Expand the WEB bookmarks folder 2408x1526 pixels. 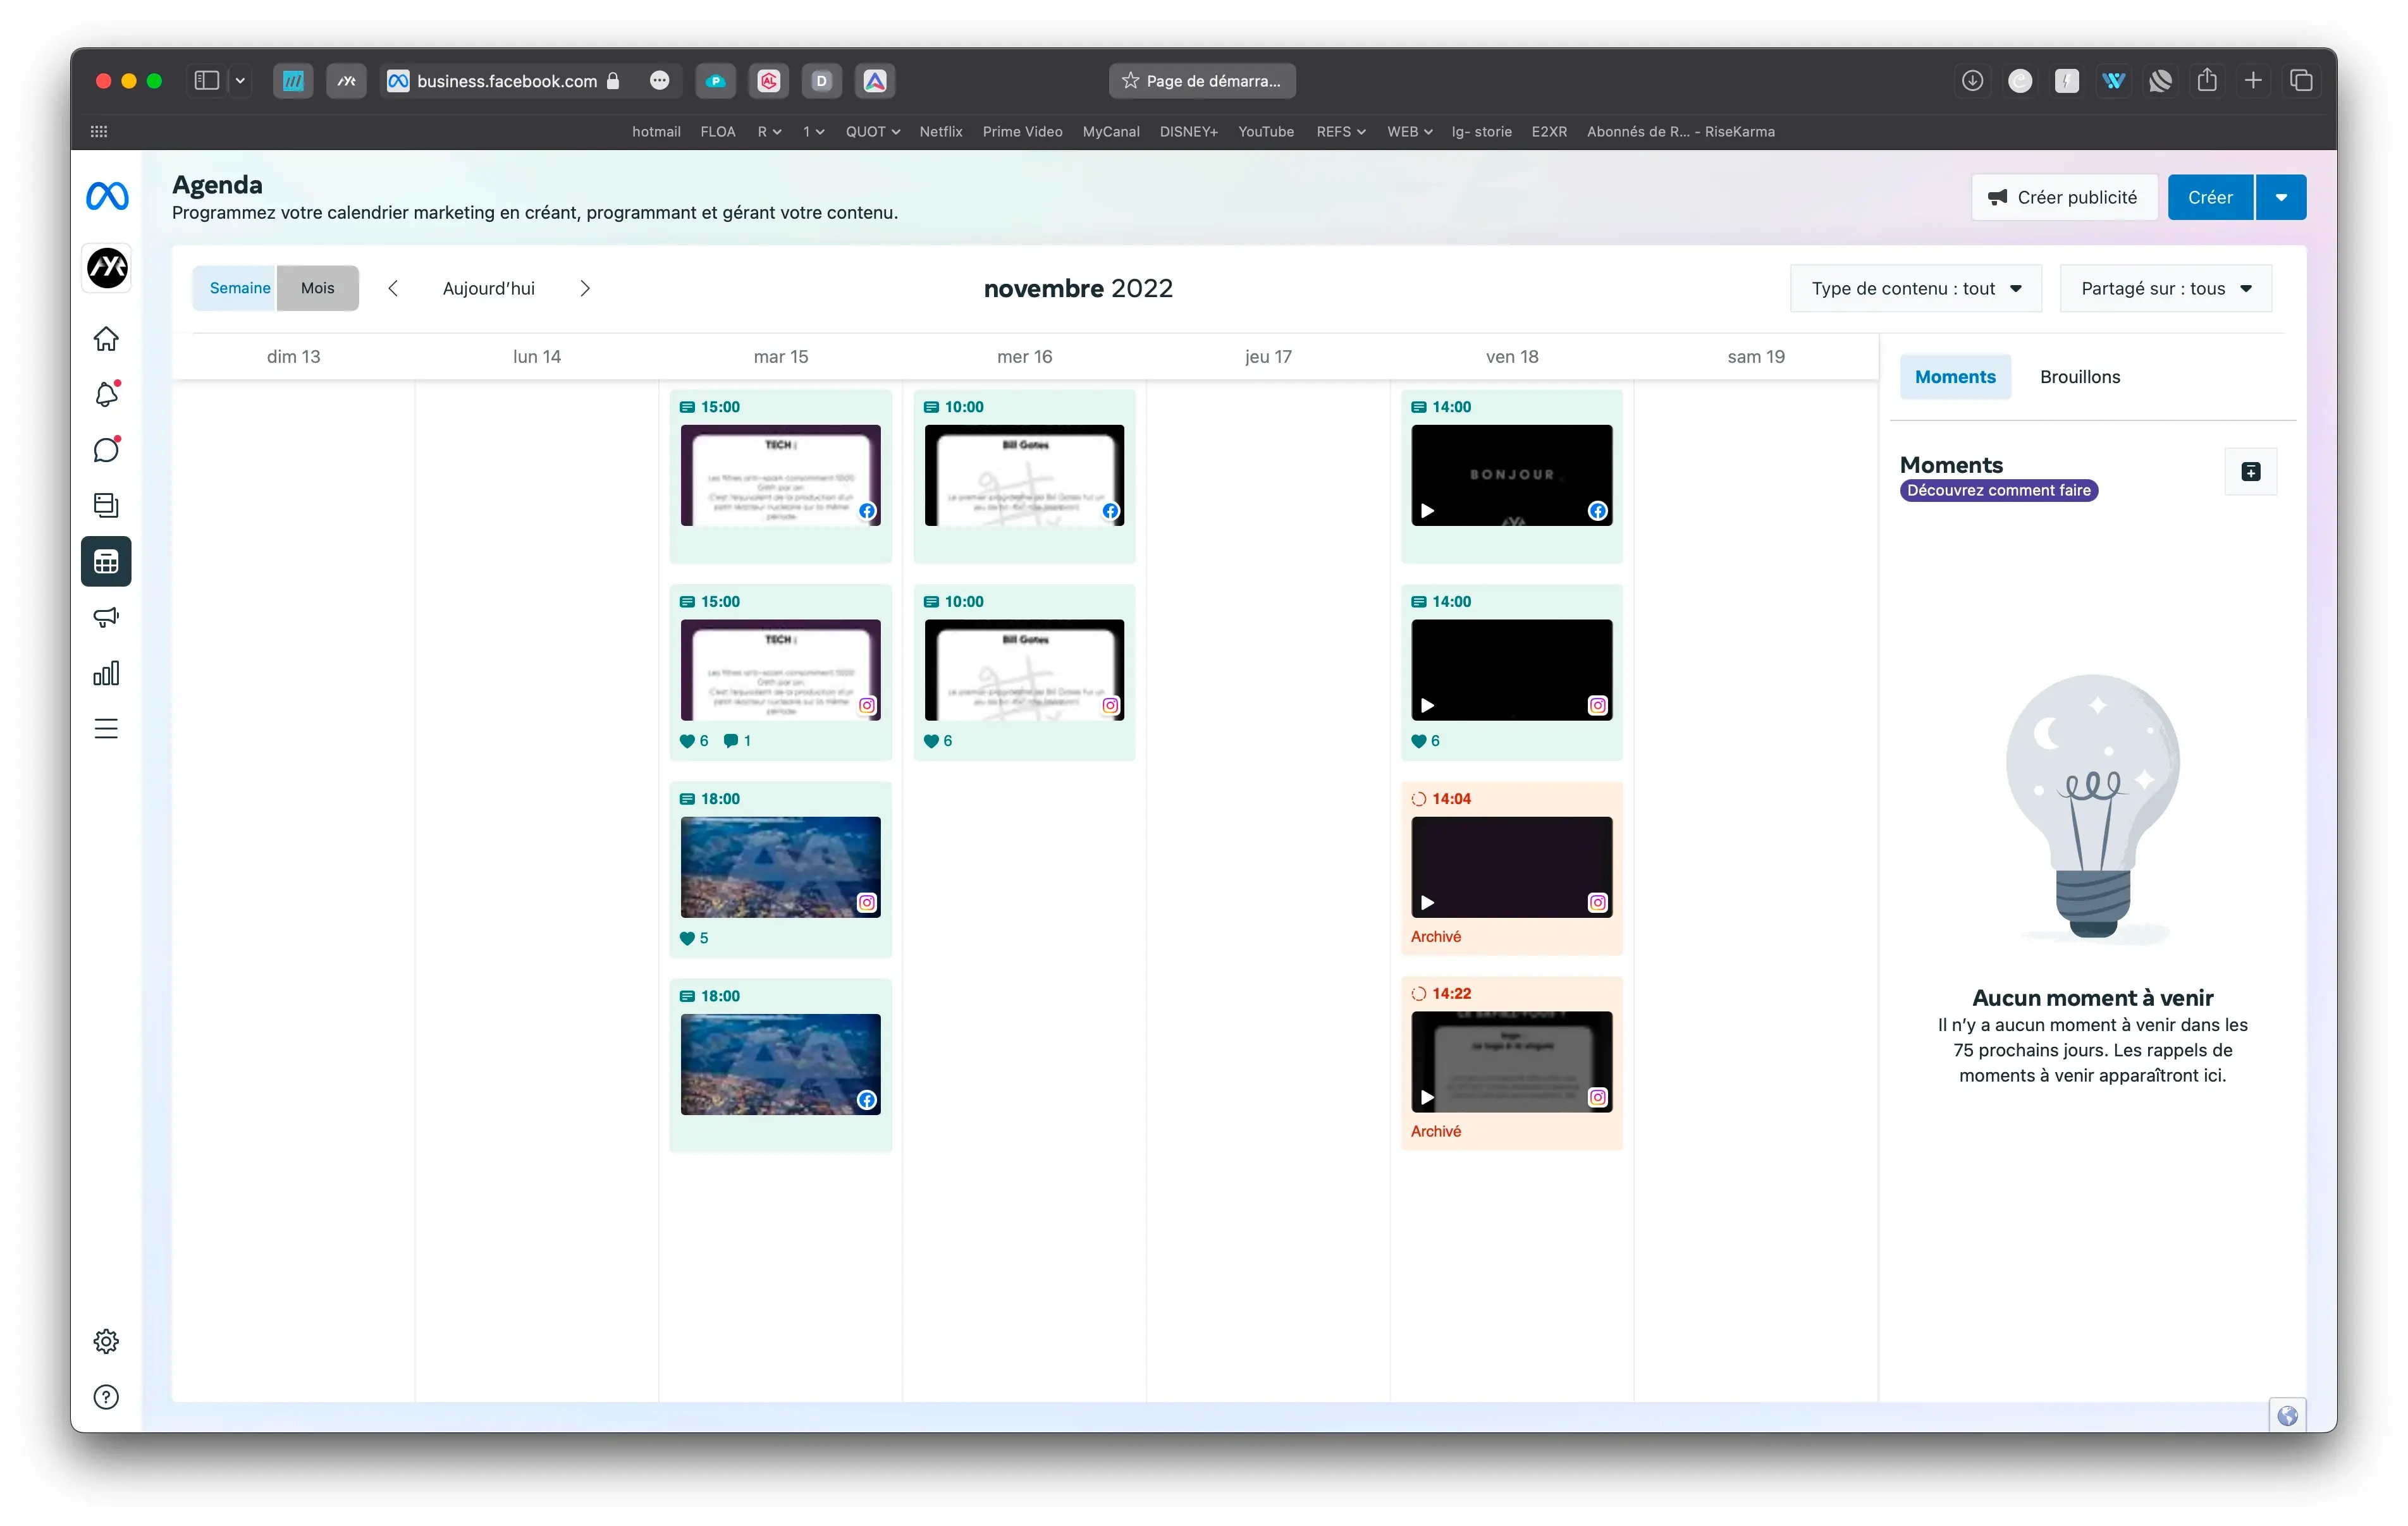coord(1409,131)
